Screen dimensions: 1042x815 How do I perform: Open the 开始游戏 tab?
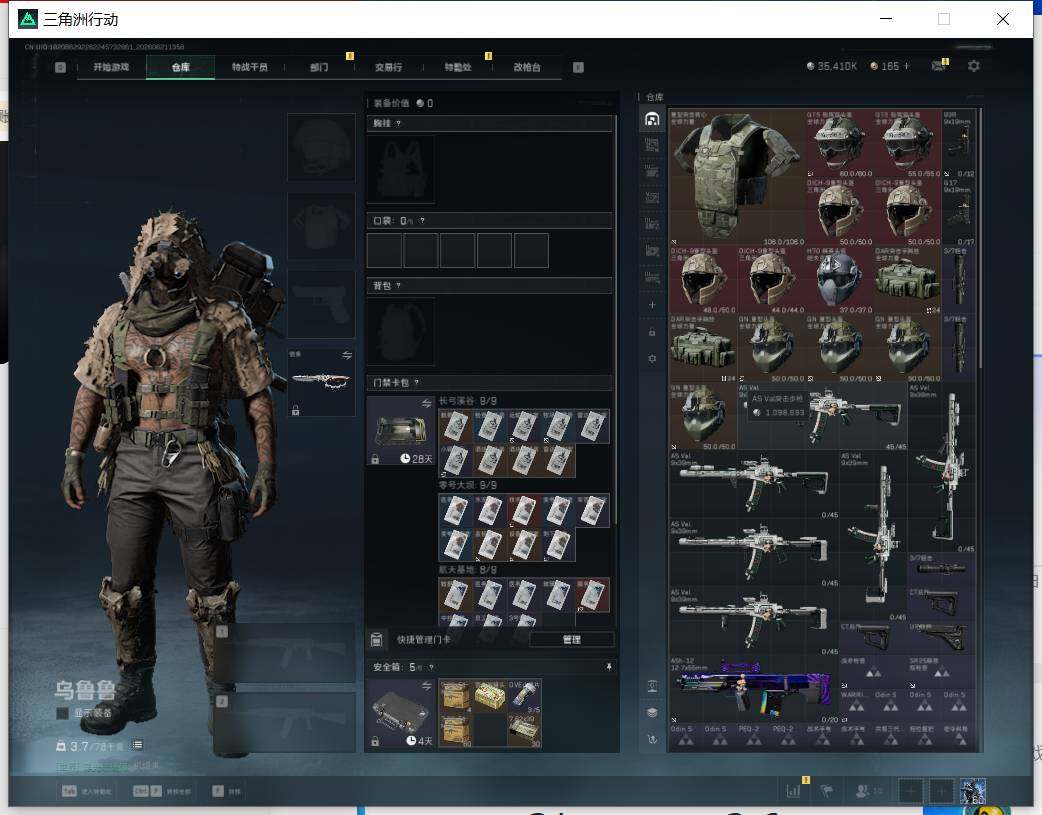point(111,67)
